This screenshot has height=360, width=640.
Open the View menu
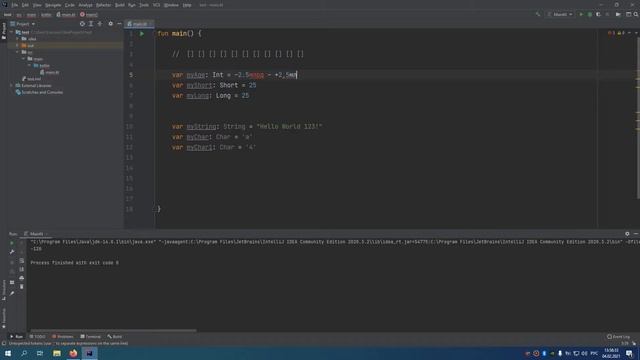[x=37, y=5]
